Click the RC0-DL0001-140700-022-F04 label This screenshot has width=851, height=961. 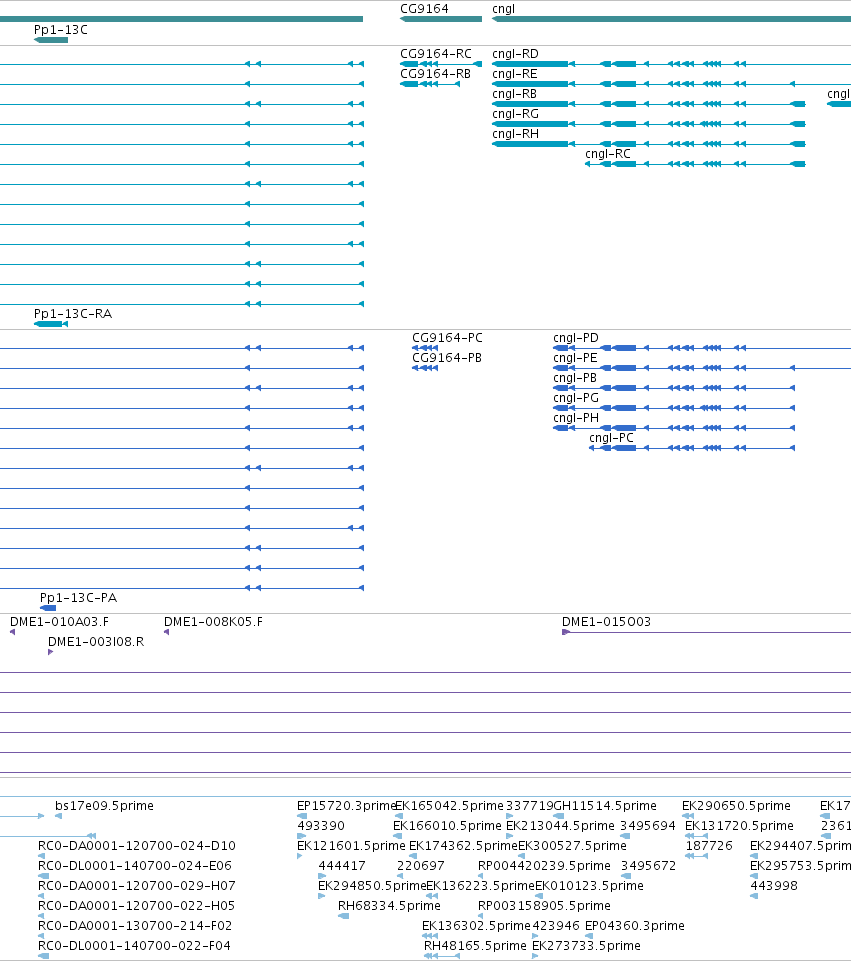click(134, 946)
